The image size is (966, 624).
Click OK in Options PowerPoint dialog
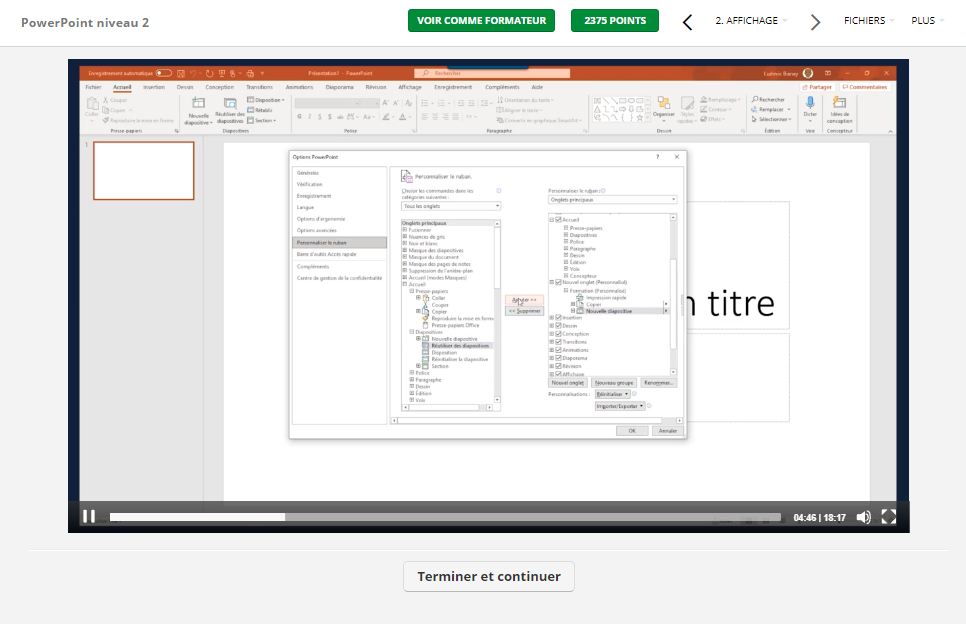pyautogui.click(x=632, y=431)
